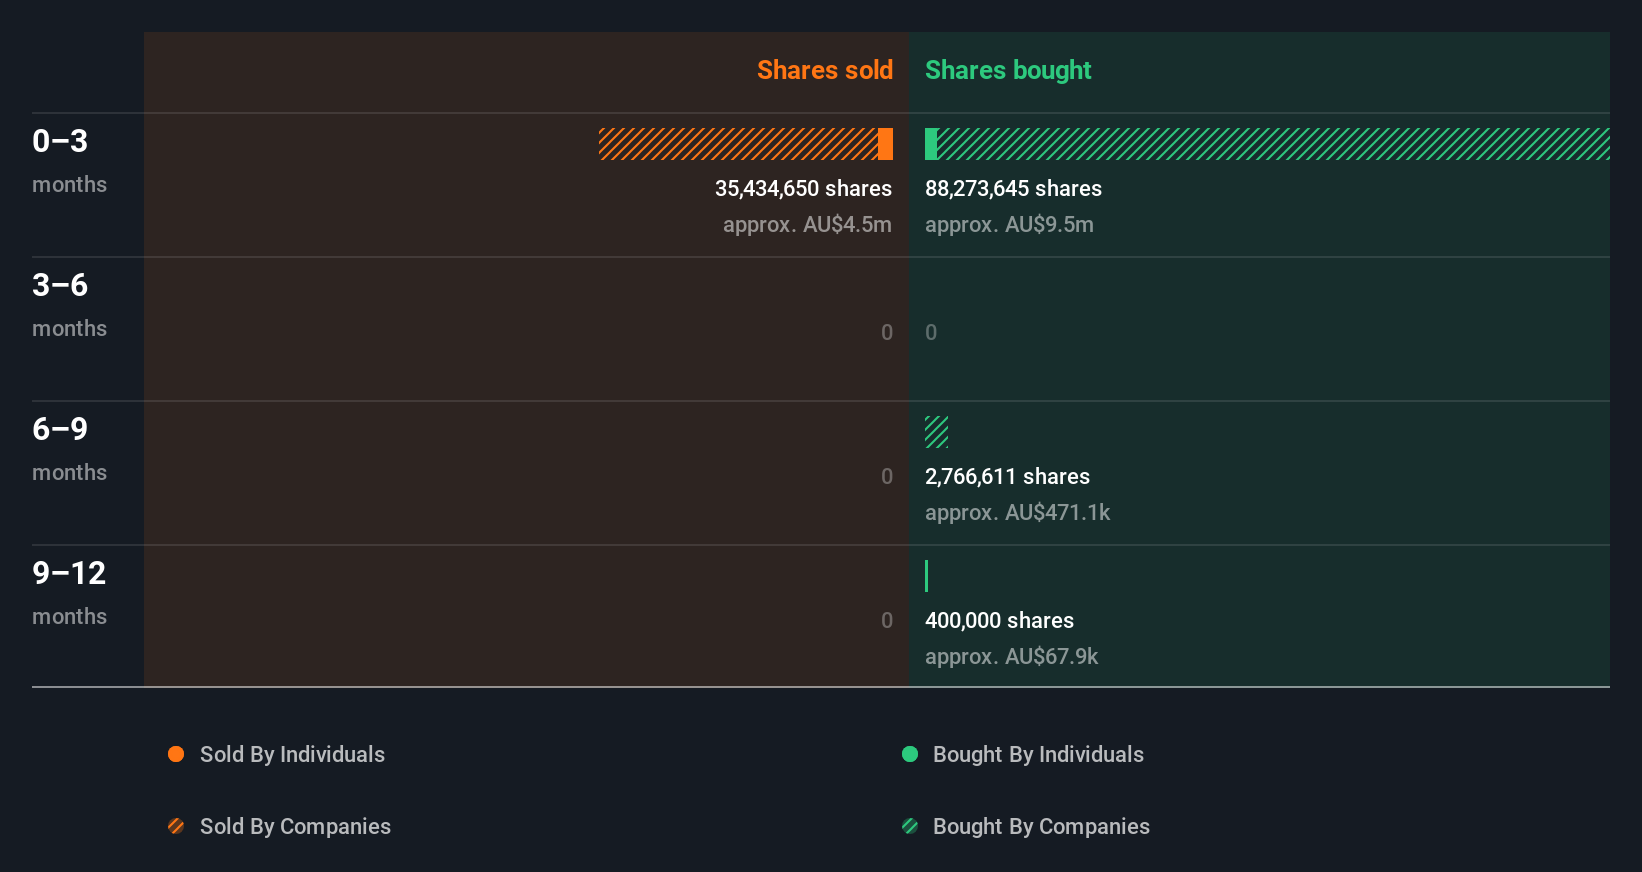
Task: Click the 35,434,650 shares sold figure
Action: (803, 188)
